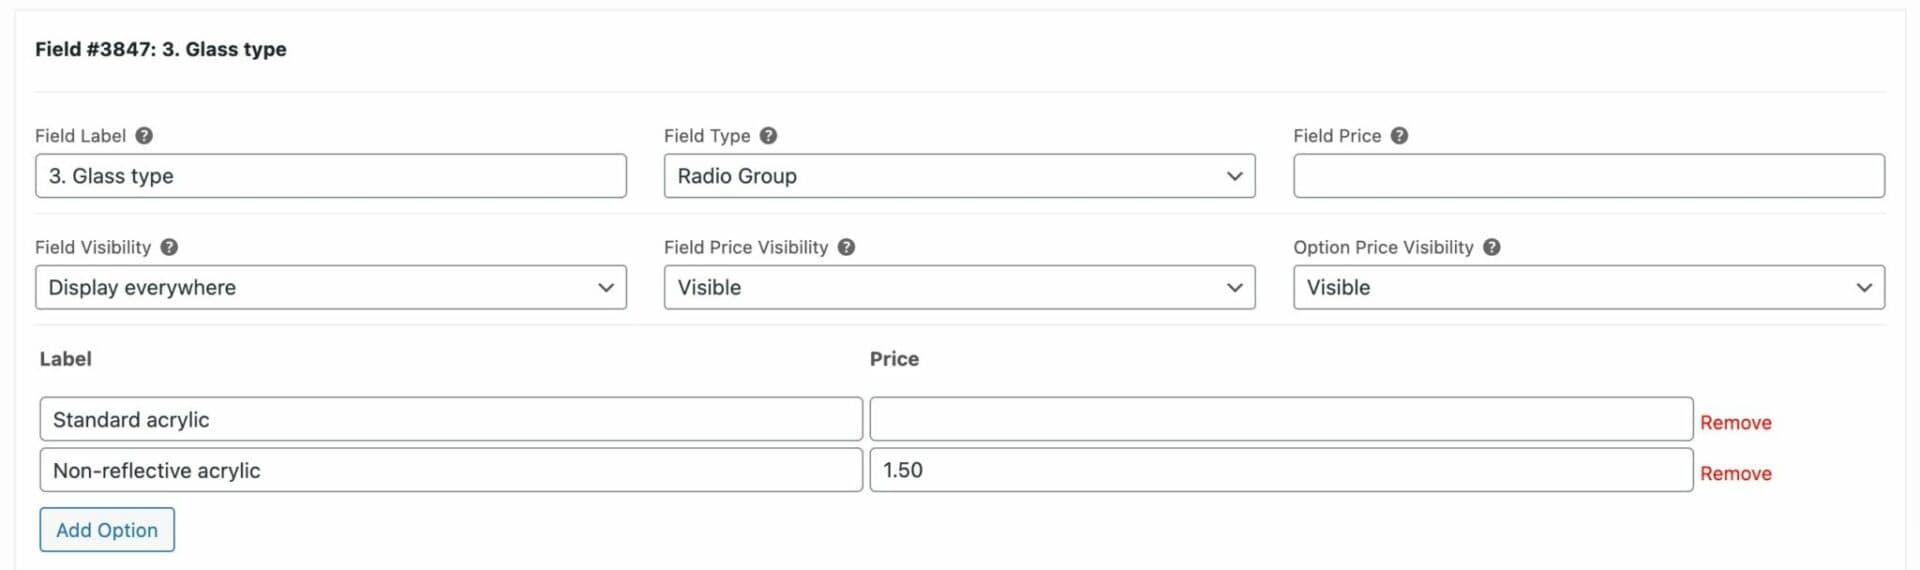Expand the Field Price Visibility dropdown

tap(959, 287)
